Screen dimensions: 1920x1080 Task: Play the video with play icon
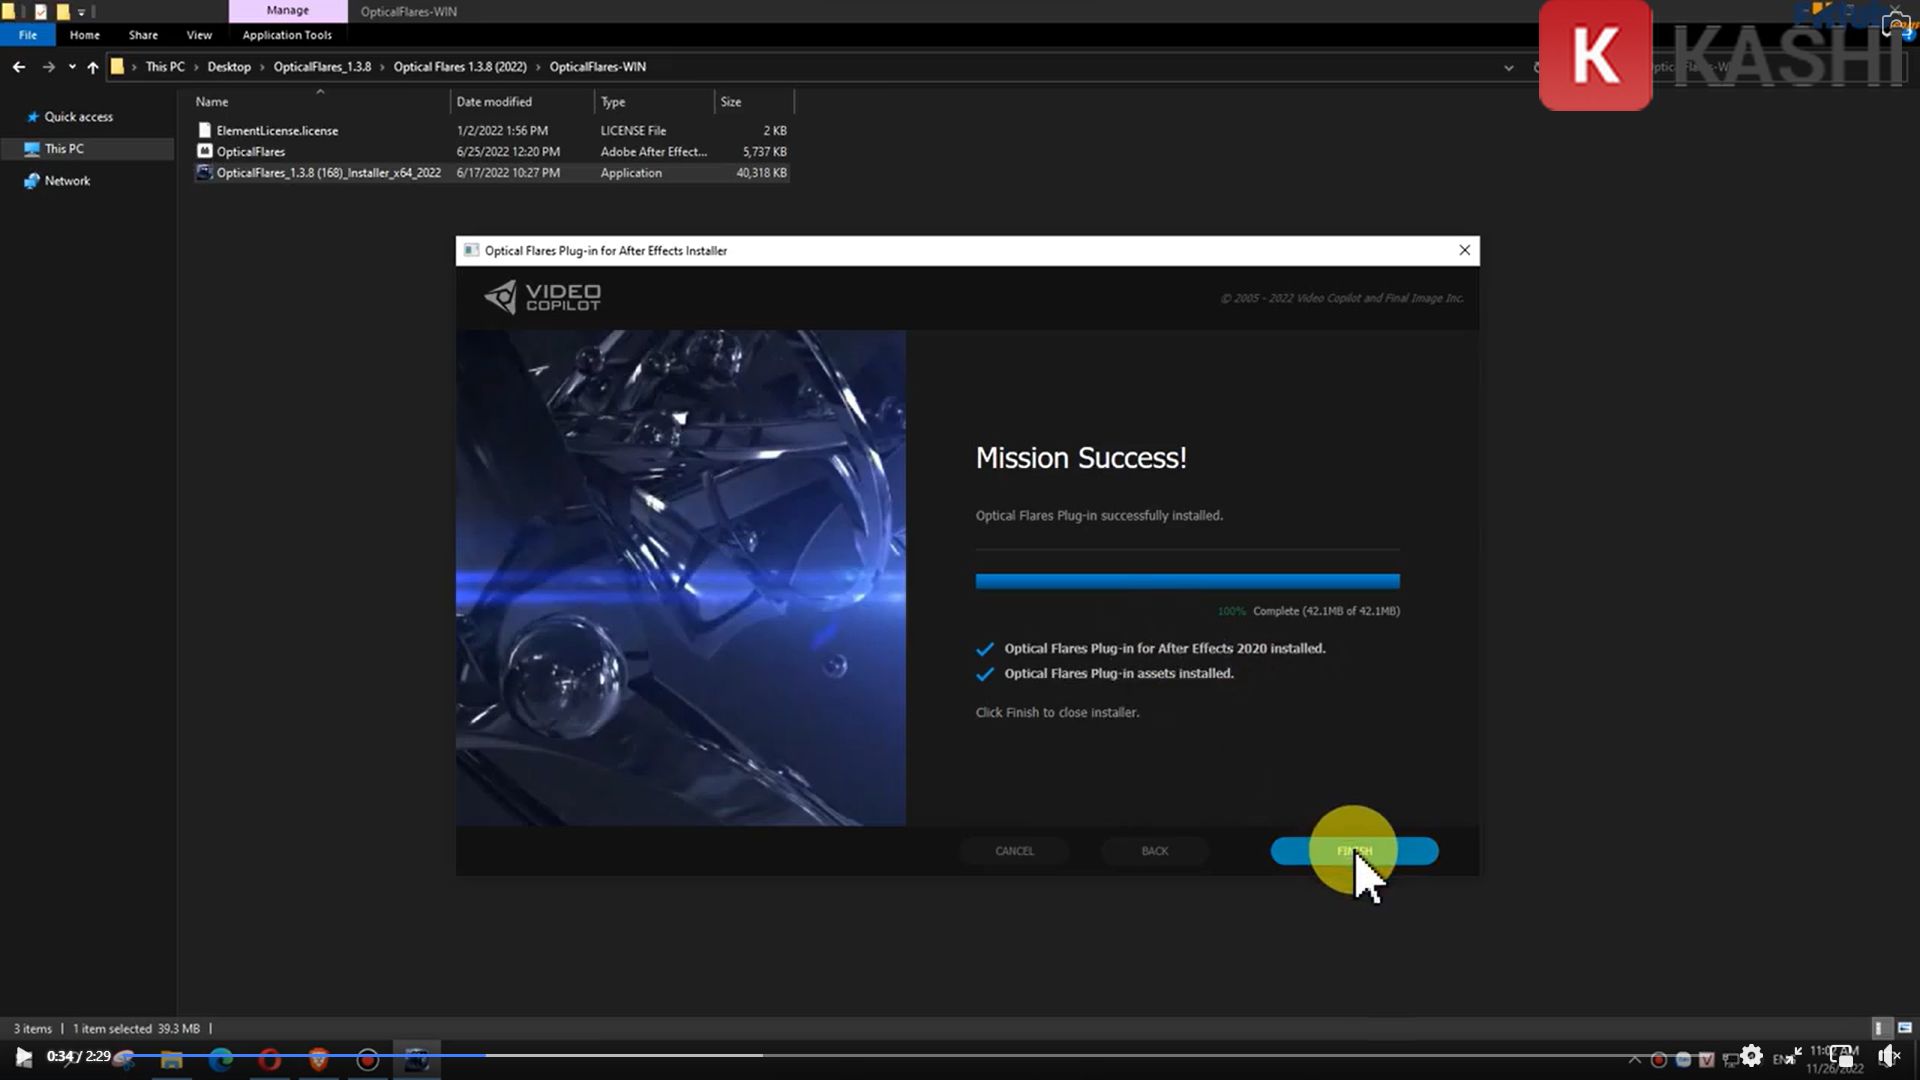[23, 1057]
